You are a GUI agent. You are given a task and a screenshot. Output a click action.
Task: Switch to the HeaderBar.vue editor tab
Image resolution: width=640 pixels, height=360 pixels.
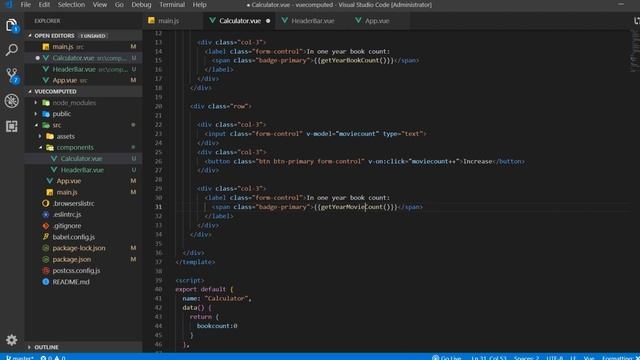point(313,20)
